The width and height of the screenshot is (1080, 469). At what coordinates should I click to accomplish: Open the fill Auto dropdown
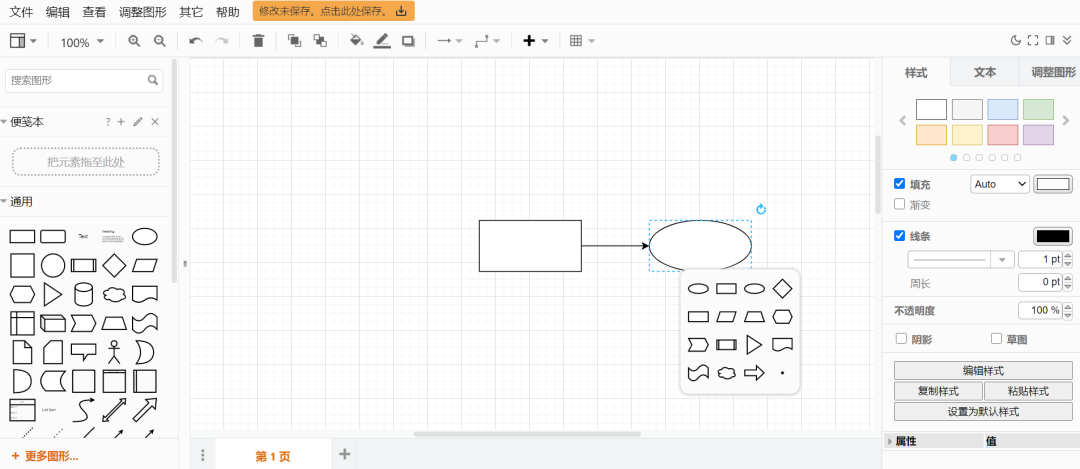click(x=1000, y=184)
